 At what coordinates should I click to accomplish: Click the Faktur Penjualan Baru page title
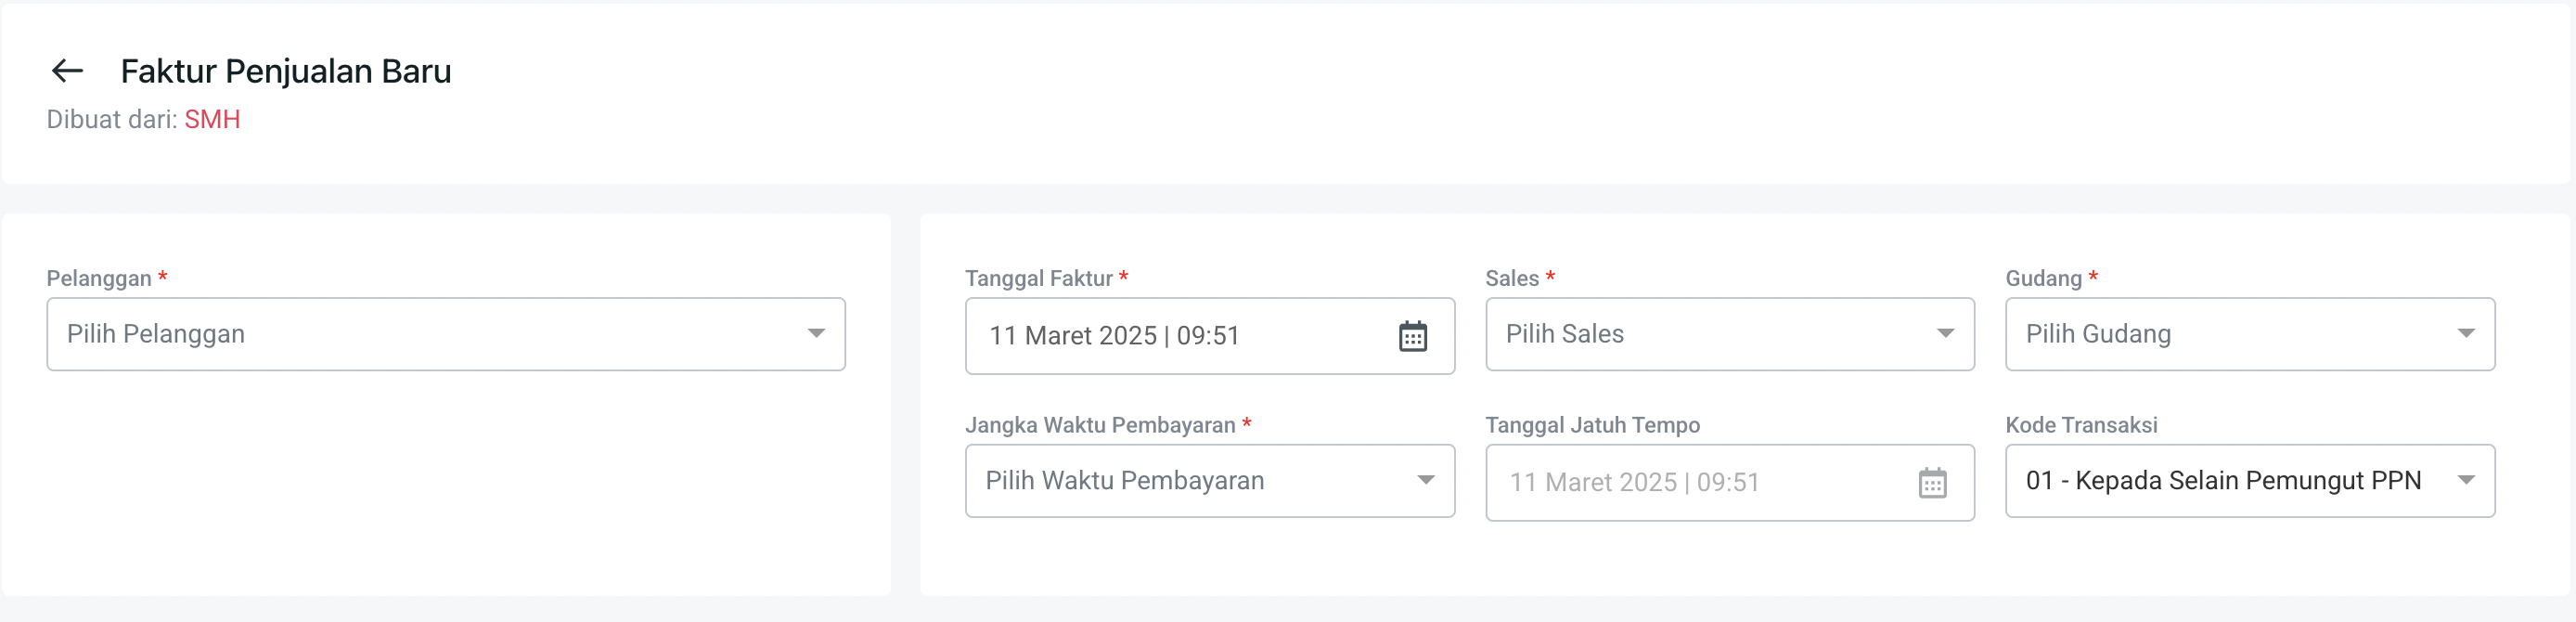click(x=286, y=72)
